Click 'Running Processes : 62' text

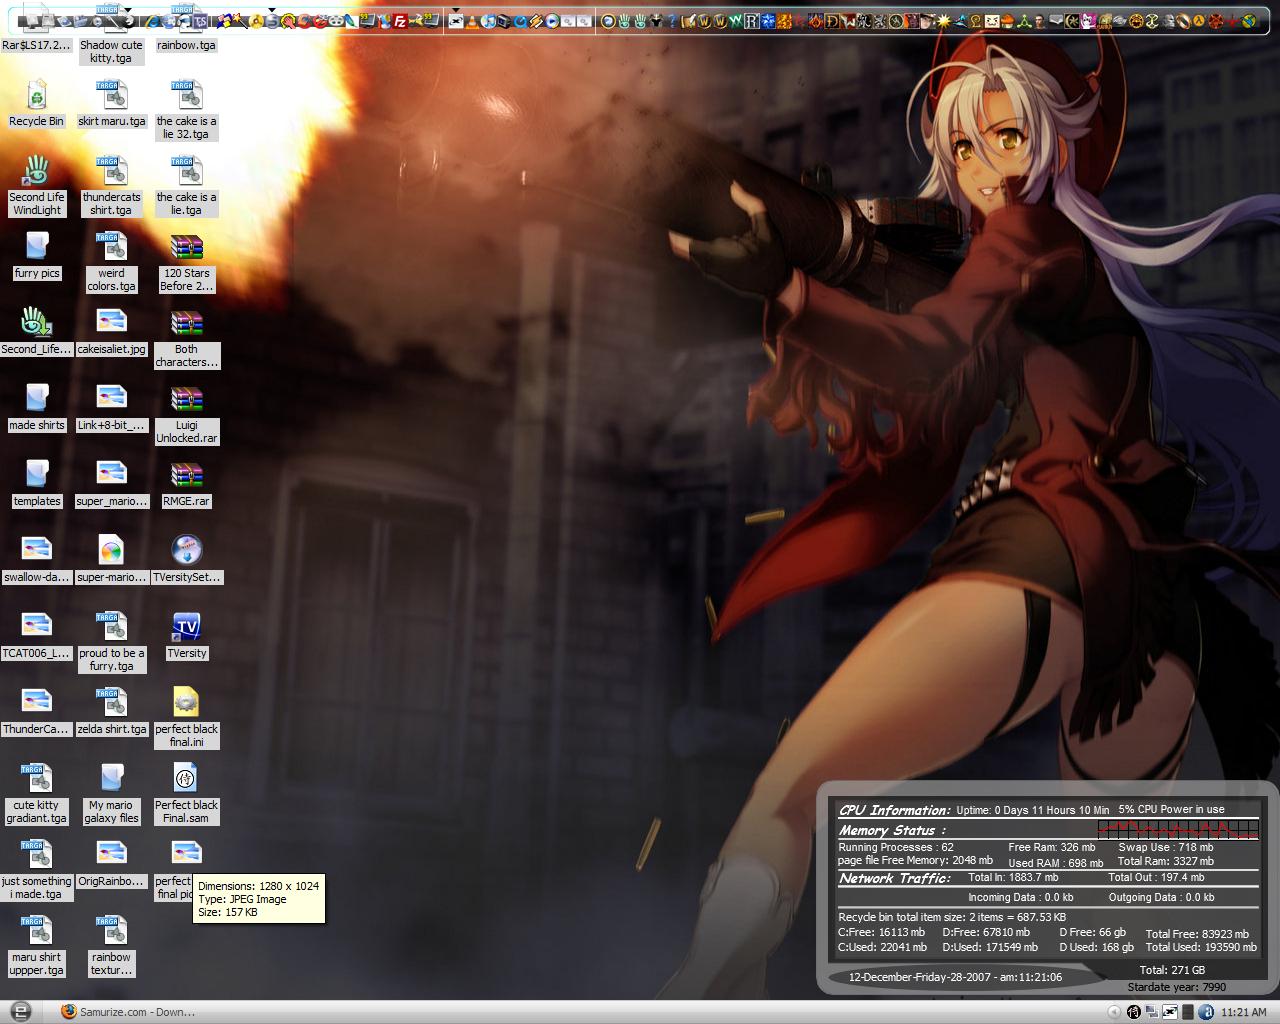point(896,847)
